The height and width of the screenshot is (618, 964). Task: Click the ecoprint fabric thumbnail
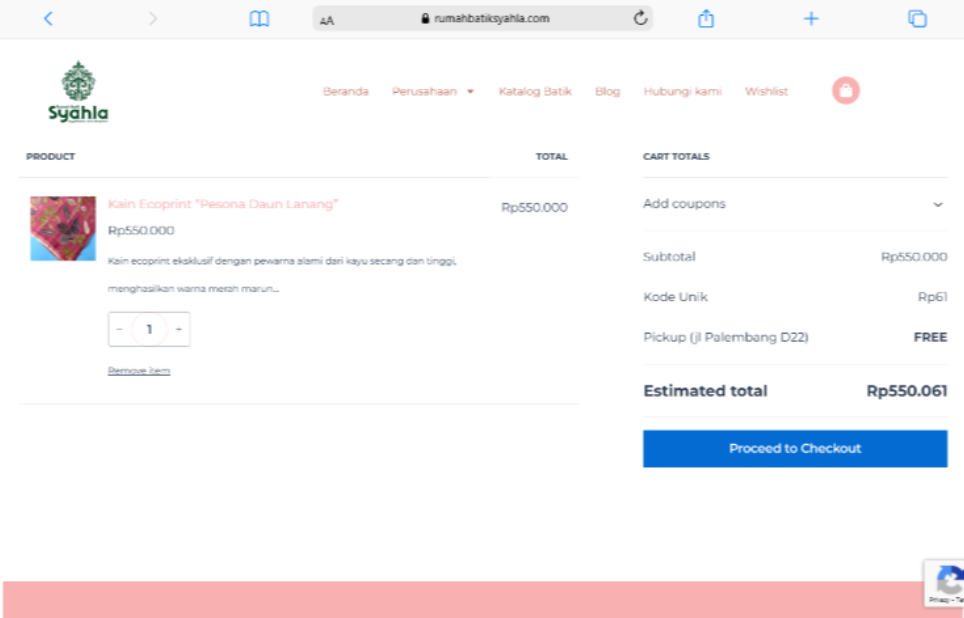point(62,228)
